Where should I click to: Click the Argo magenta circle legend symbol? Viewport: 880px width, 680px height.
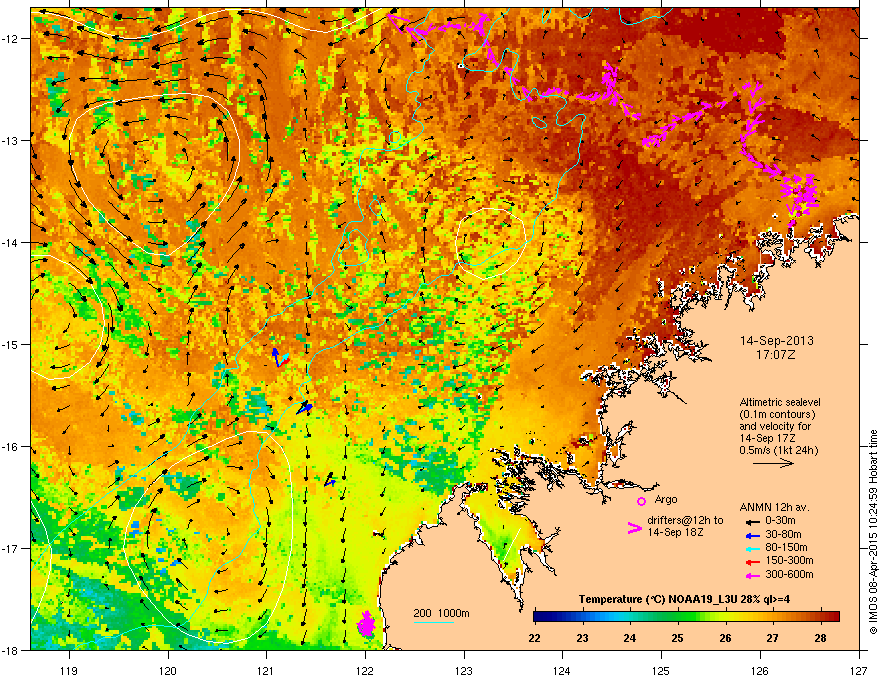(x=641, y=501)
